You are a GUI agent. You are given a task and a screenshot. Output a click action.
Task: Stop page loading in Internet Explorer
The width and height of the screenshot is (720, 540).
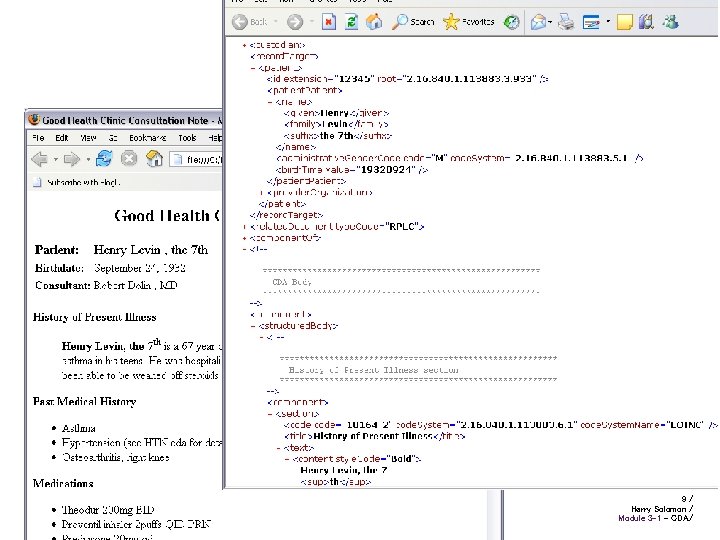coord(329,22)
